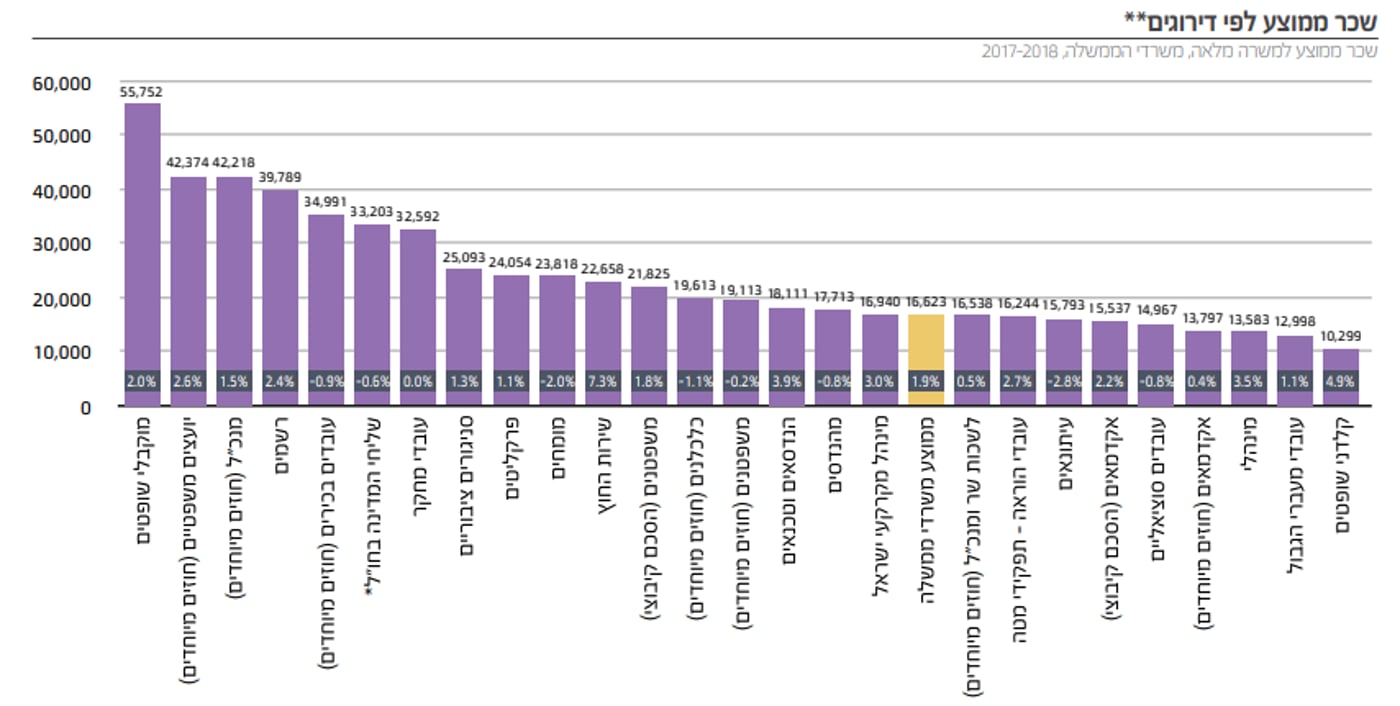Select the '10,000' vertical axis label
Screen dimensions: 1400x706
tap(62, 352)
